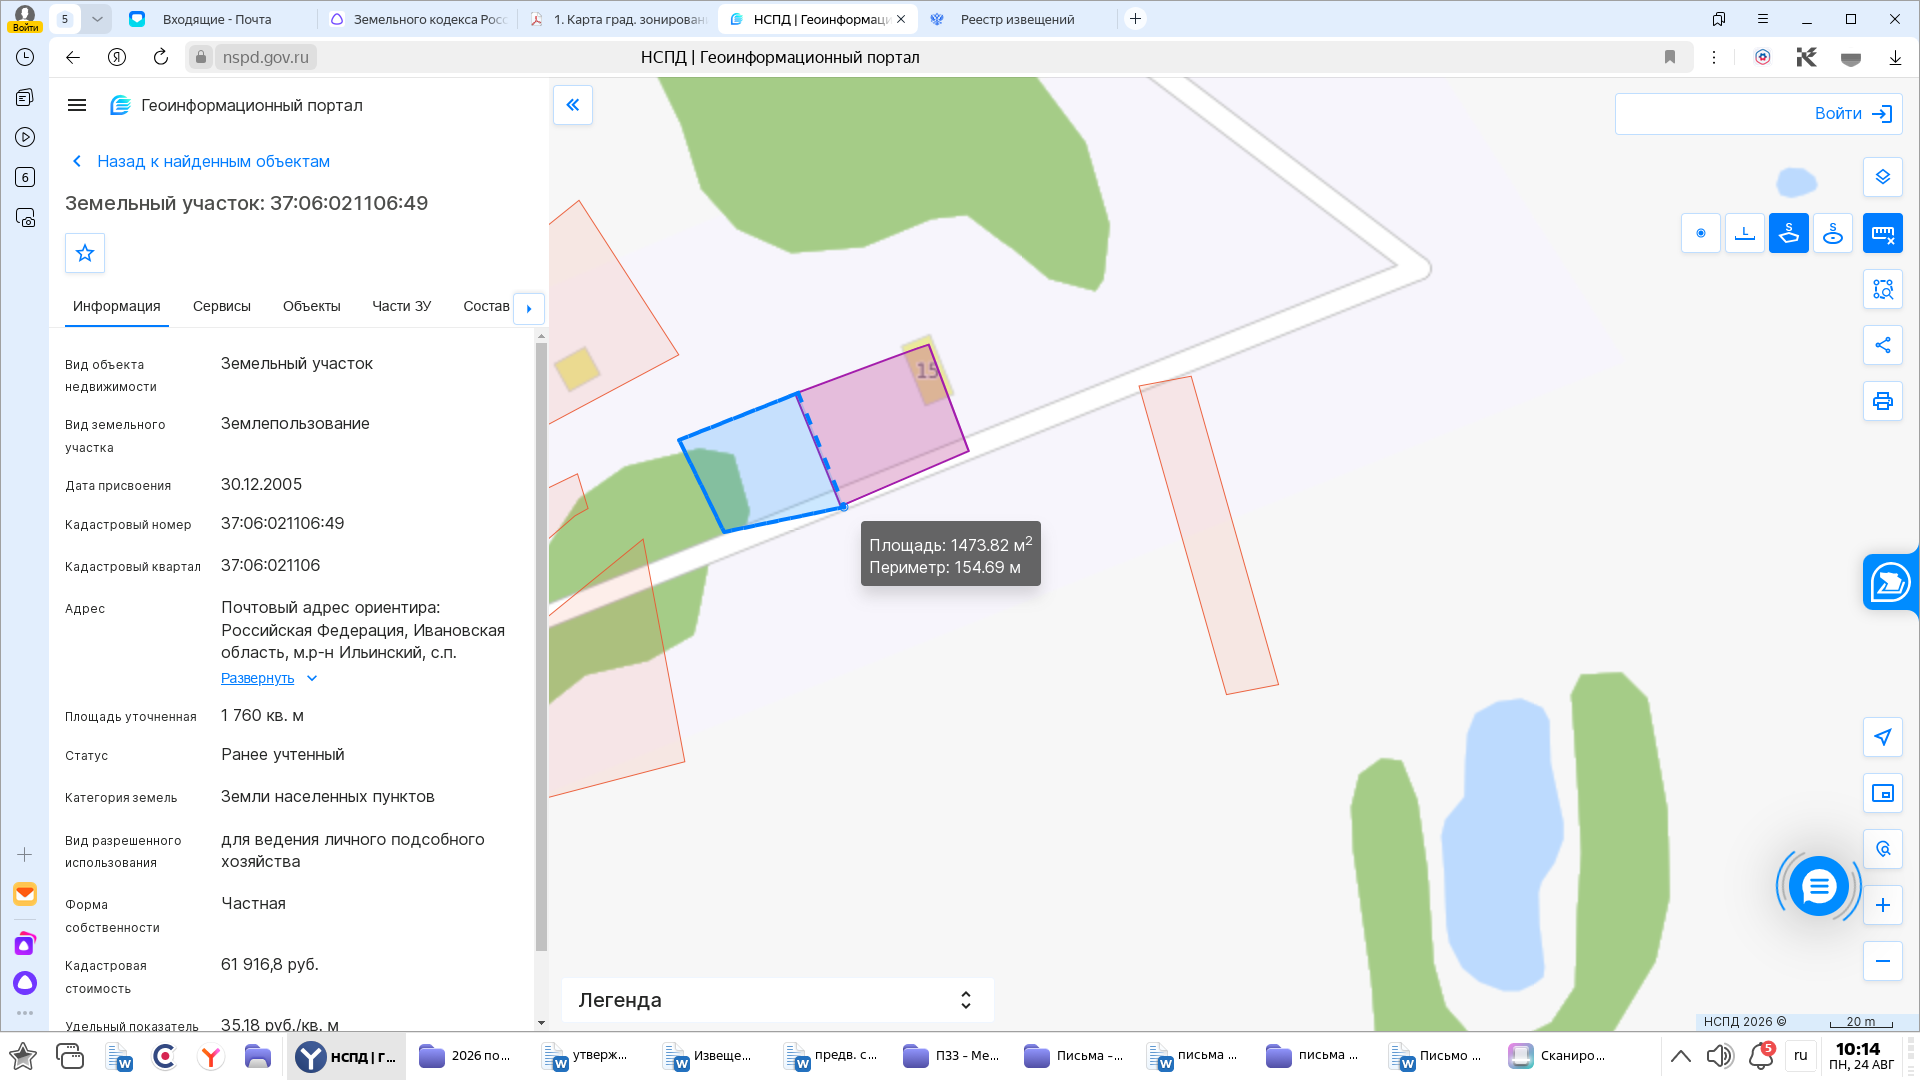Bookmark this page in the address bar

(x=1670, y=57)
